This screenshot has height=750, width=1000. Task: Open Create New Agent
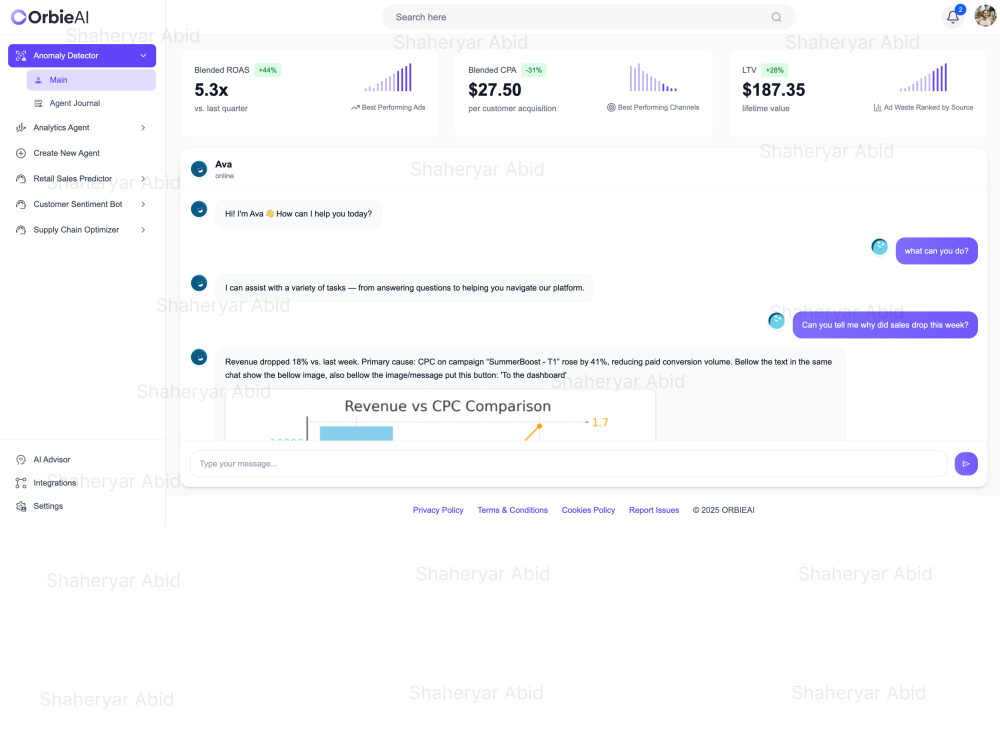[x=66, y=153]
